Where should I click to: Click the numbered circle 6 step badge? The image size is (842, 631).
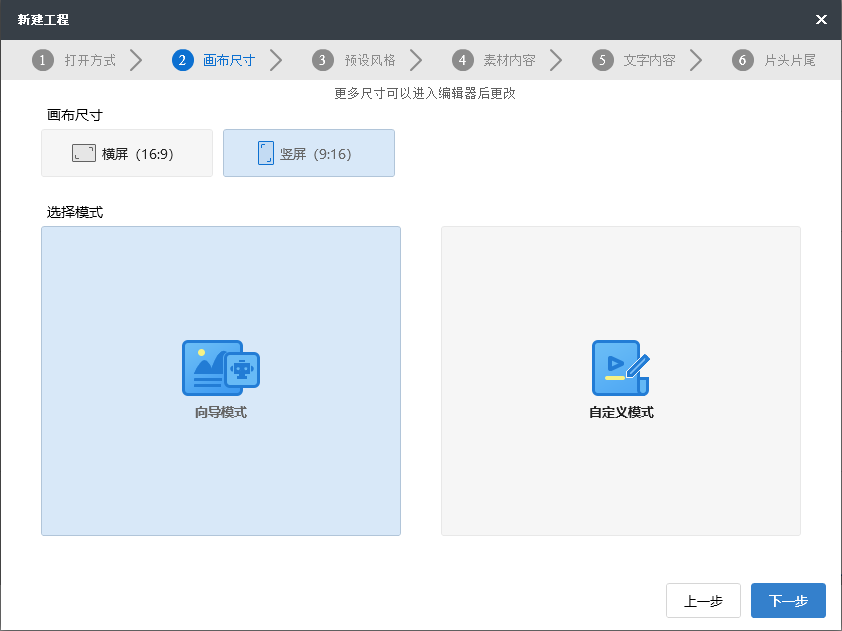743,60
